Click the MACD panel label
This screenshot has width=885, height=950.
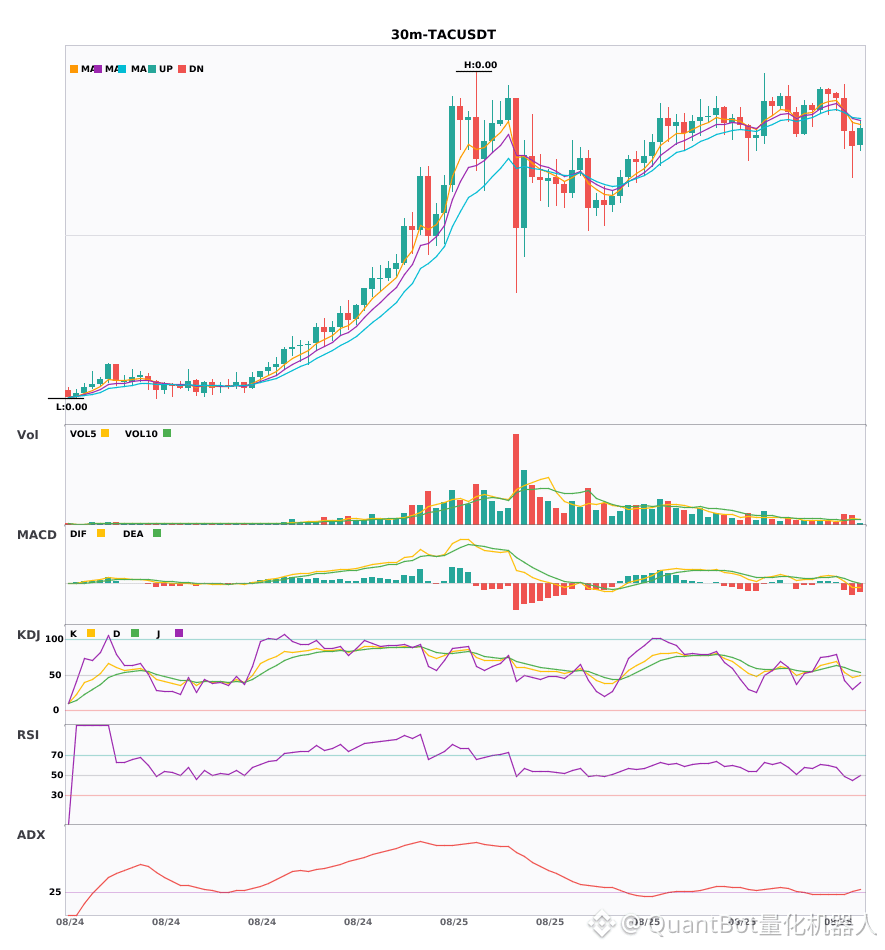[37, 535]
